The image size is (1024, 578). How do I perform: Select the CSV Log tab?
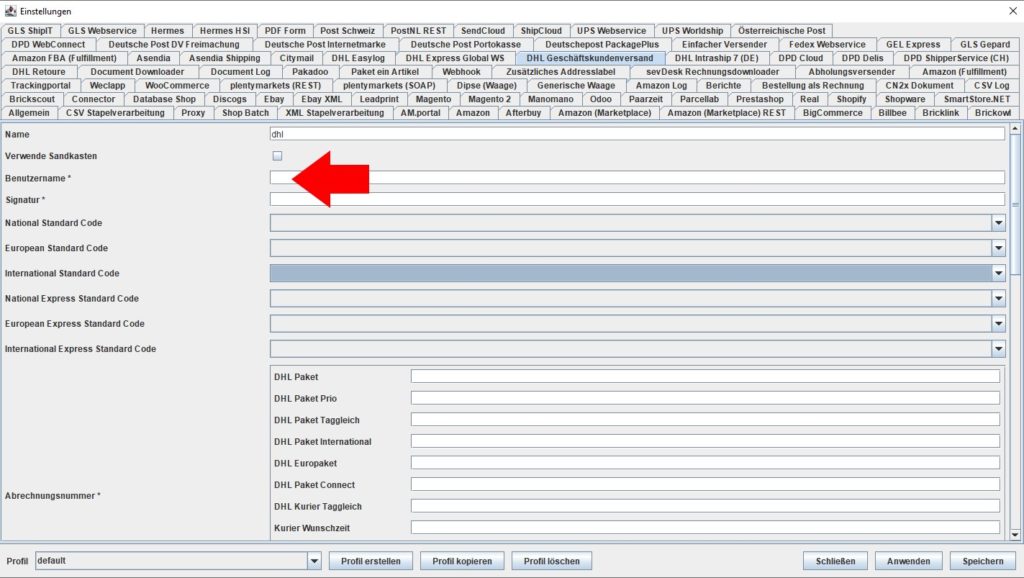pos(991,86)
